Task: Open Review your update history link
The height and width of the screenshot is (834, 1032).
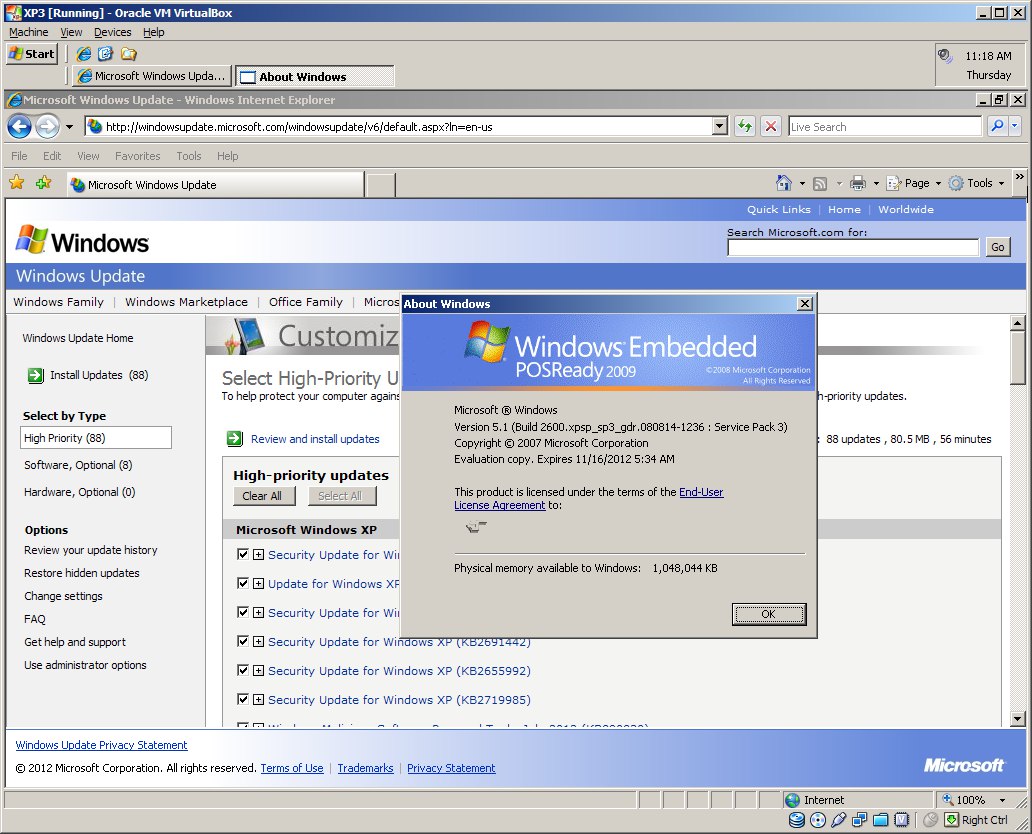Action: (91, 550)
